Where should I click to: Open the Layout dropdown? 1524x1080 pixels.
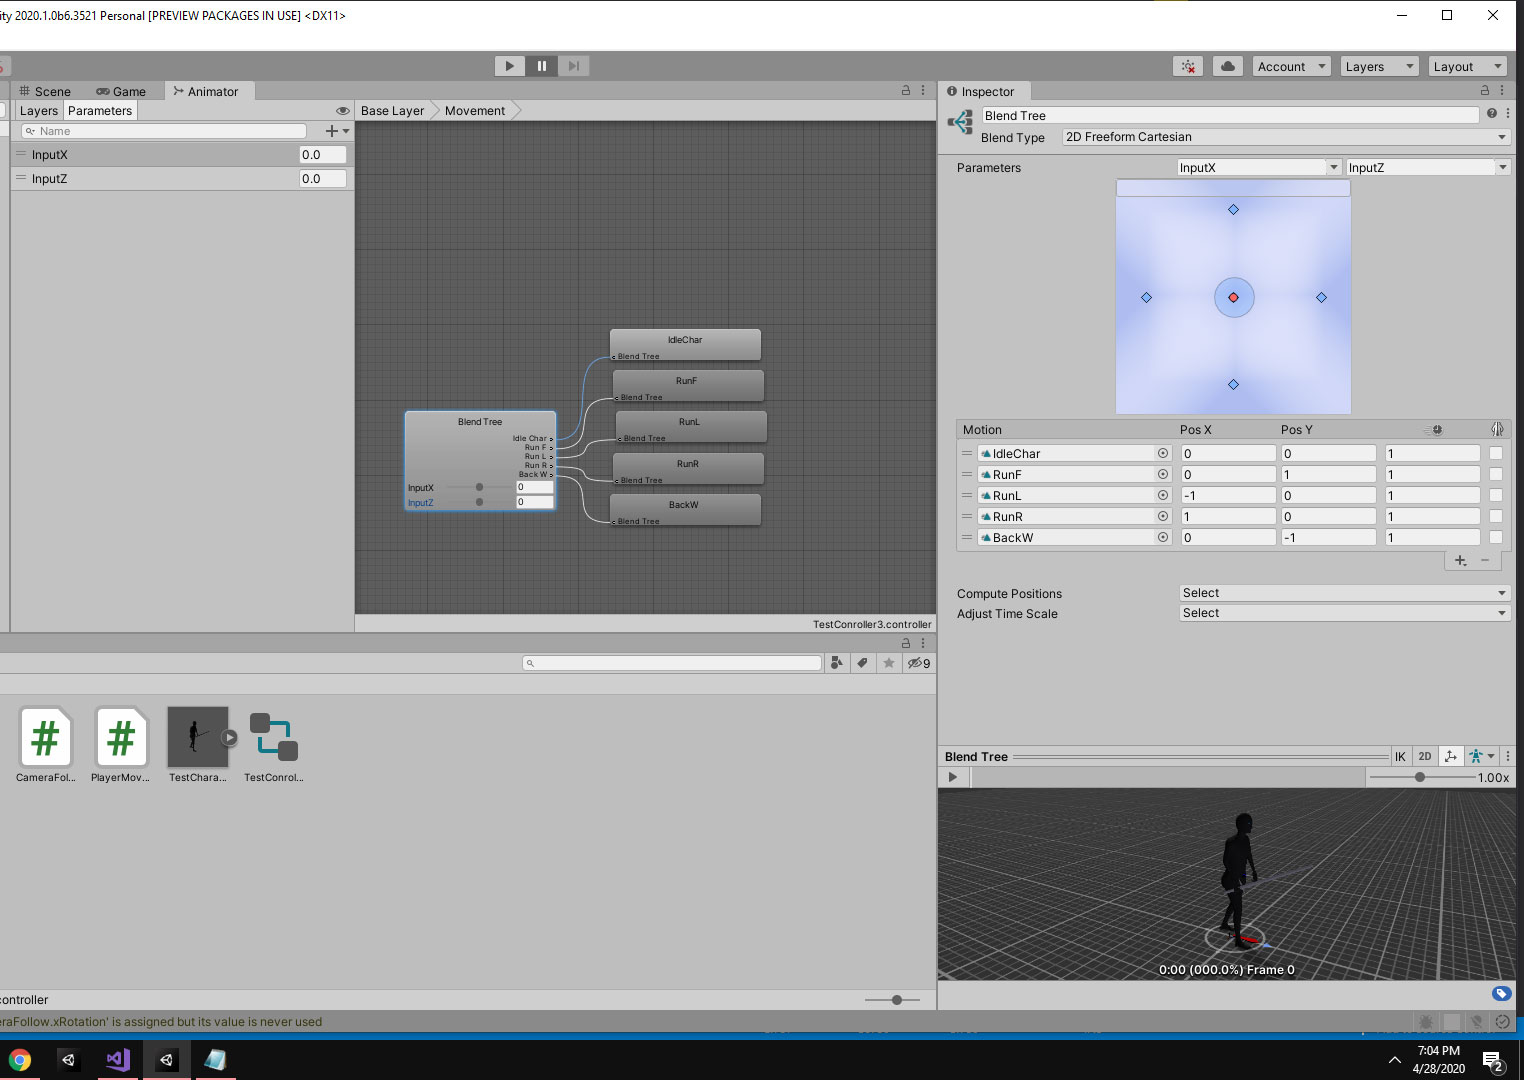pyautogui.click(x=1467, y=66)
